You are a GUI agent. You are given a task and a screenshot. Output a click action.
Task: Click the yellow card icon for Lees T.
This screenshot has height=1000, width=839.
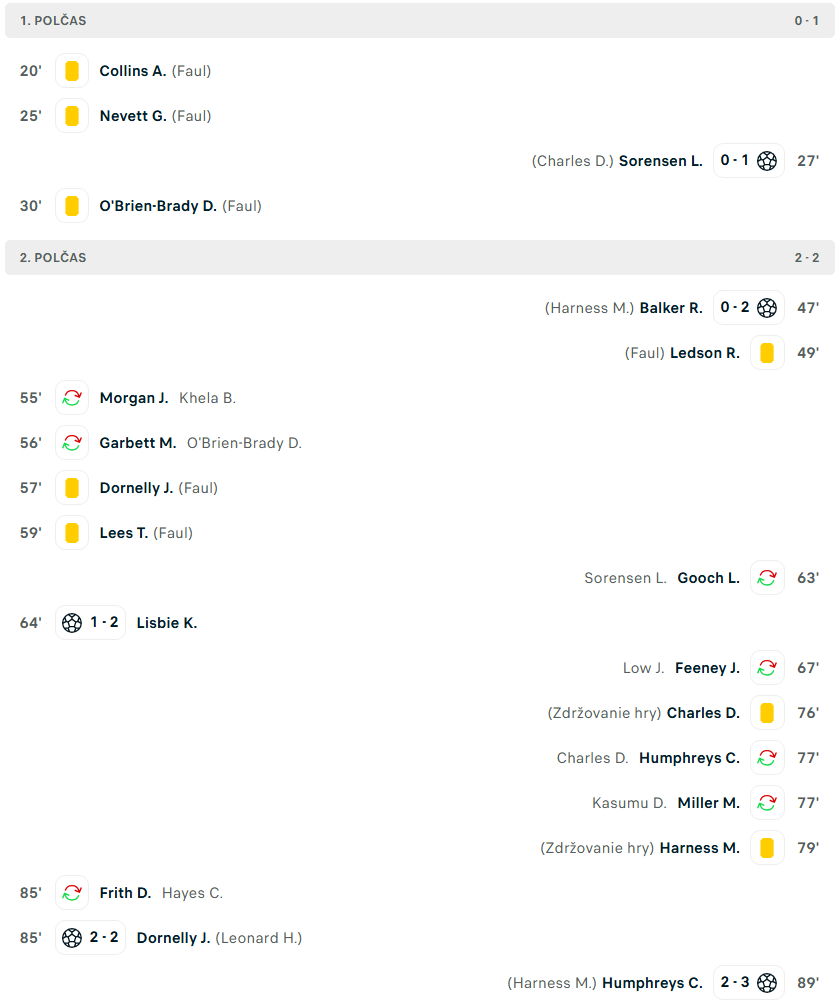coord(72,533)
